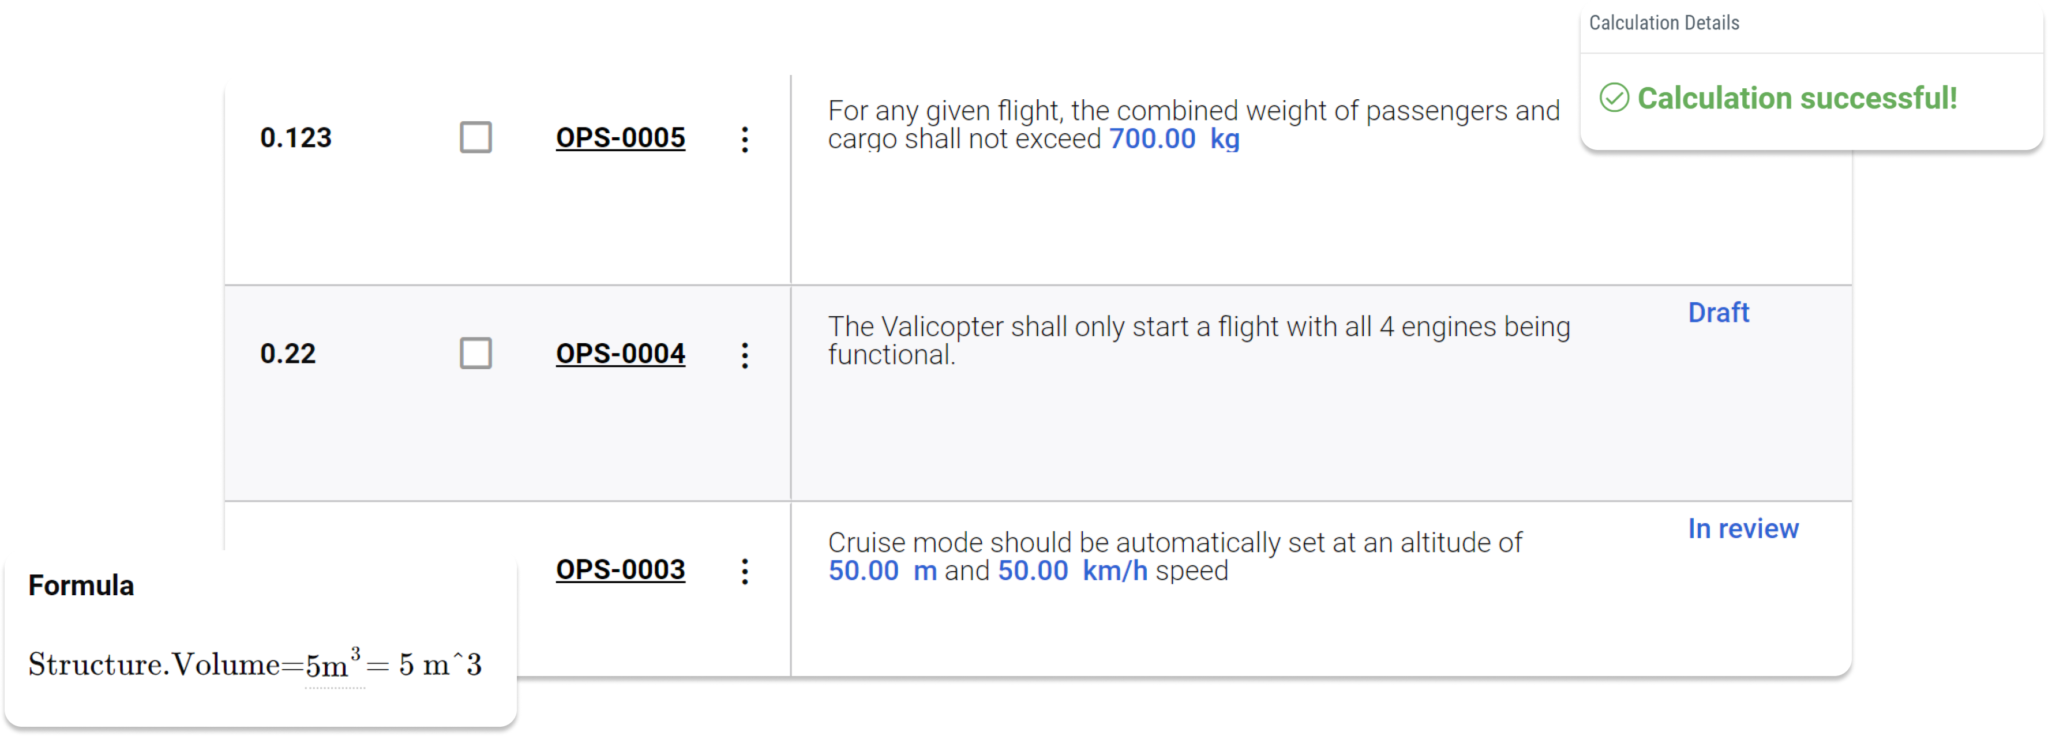Select the 50.00 km/h speed value
Image resolution: width=2048 pixels, height=736 pixels.
click(x=1037, y=571)
